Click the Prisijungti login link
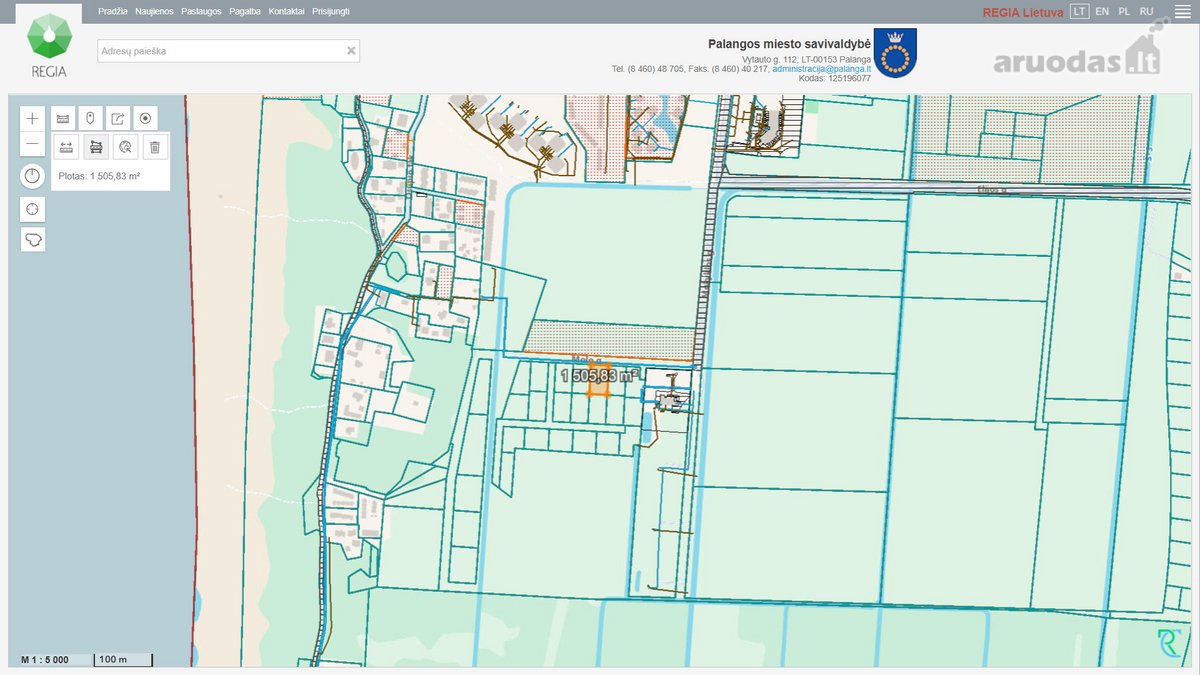 (x=331, y=11)
